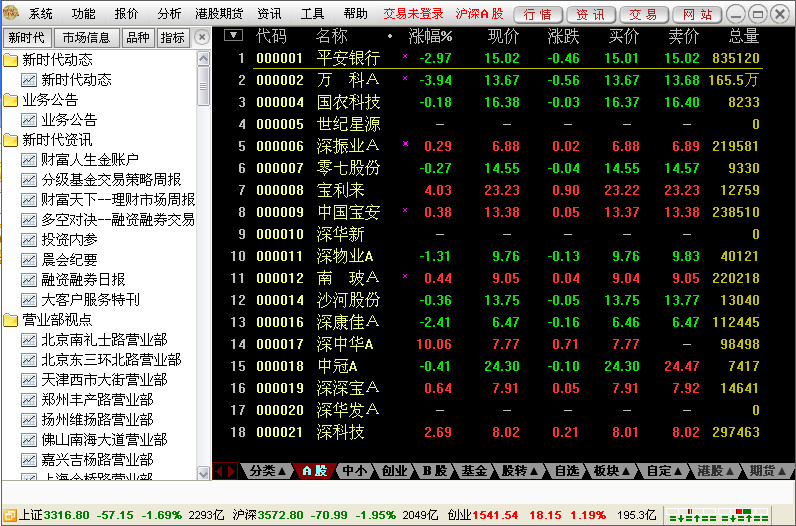Open 北京南礼士路营业部 item icon
This screenshot has width=796, height=526.
point(29,340)
